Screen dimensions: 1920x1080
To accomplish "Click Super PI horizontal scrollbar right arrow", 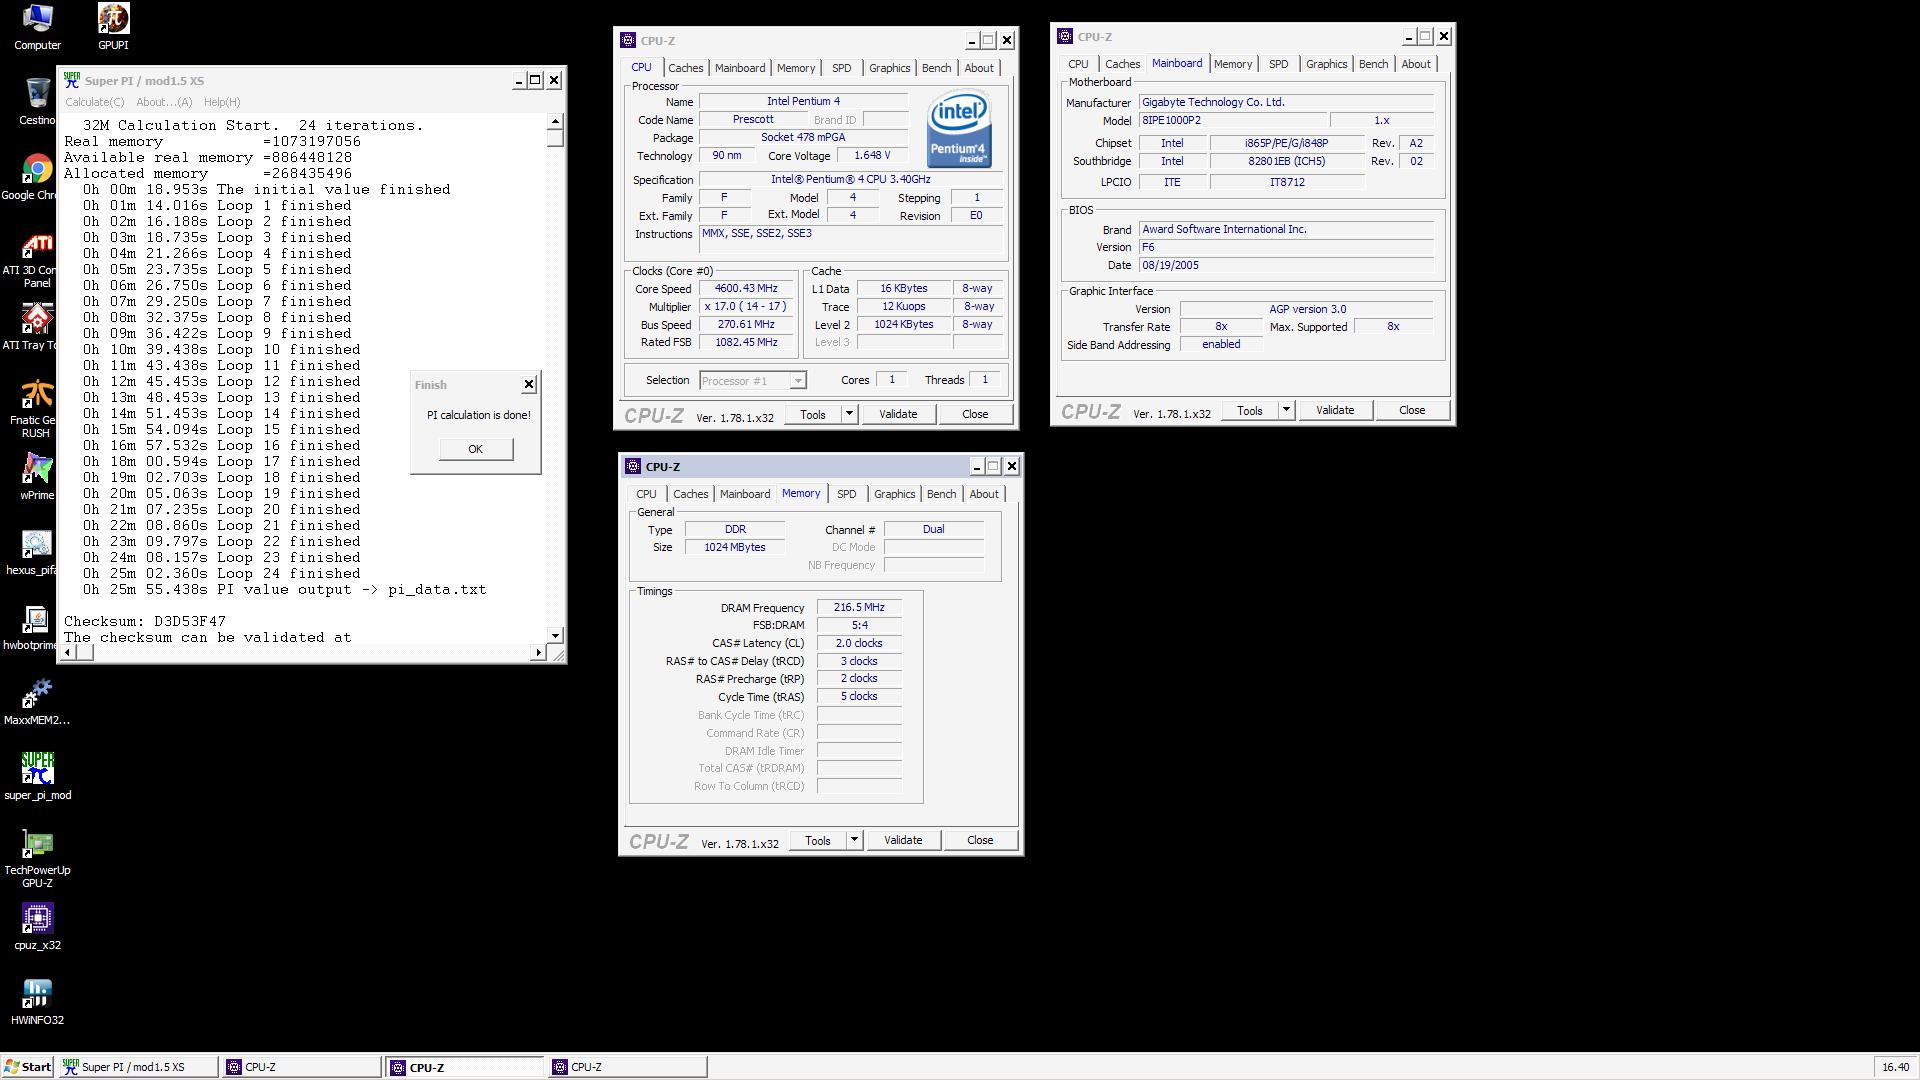I will [538, 653].
